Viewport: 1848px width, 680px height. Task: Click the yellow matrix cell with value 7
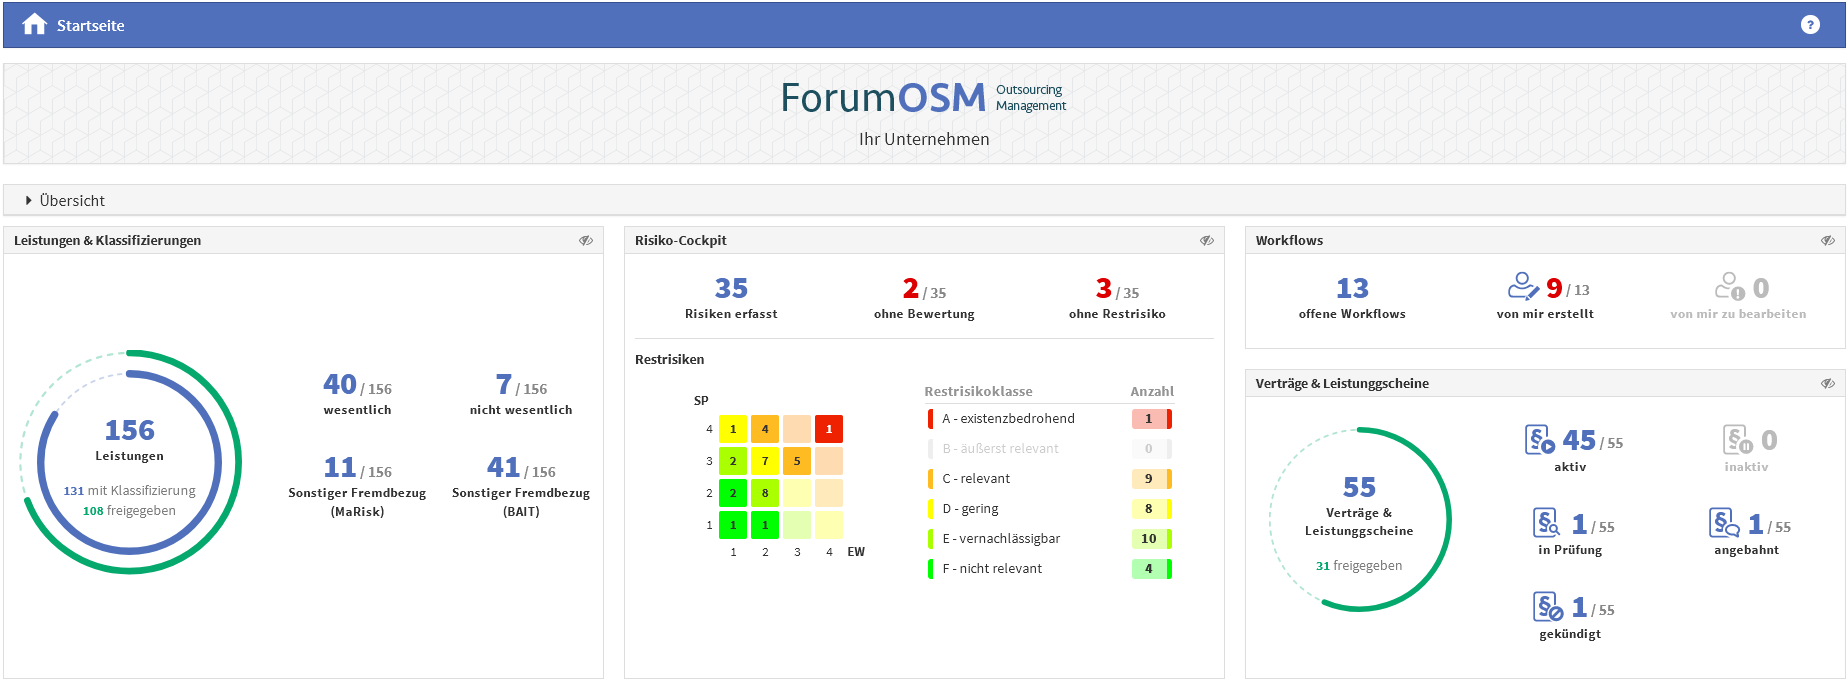(765, 461)
